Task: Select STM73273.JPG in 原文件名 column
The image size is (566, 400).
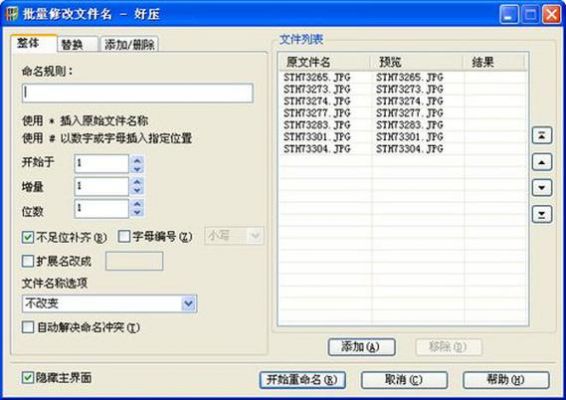Action: pos(317,89)
